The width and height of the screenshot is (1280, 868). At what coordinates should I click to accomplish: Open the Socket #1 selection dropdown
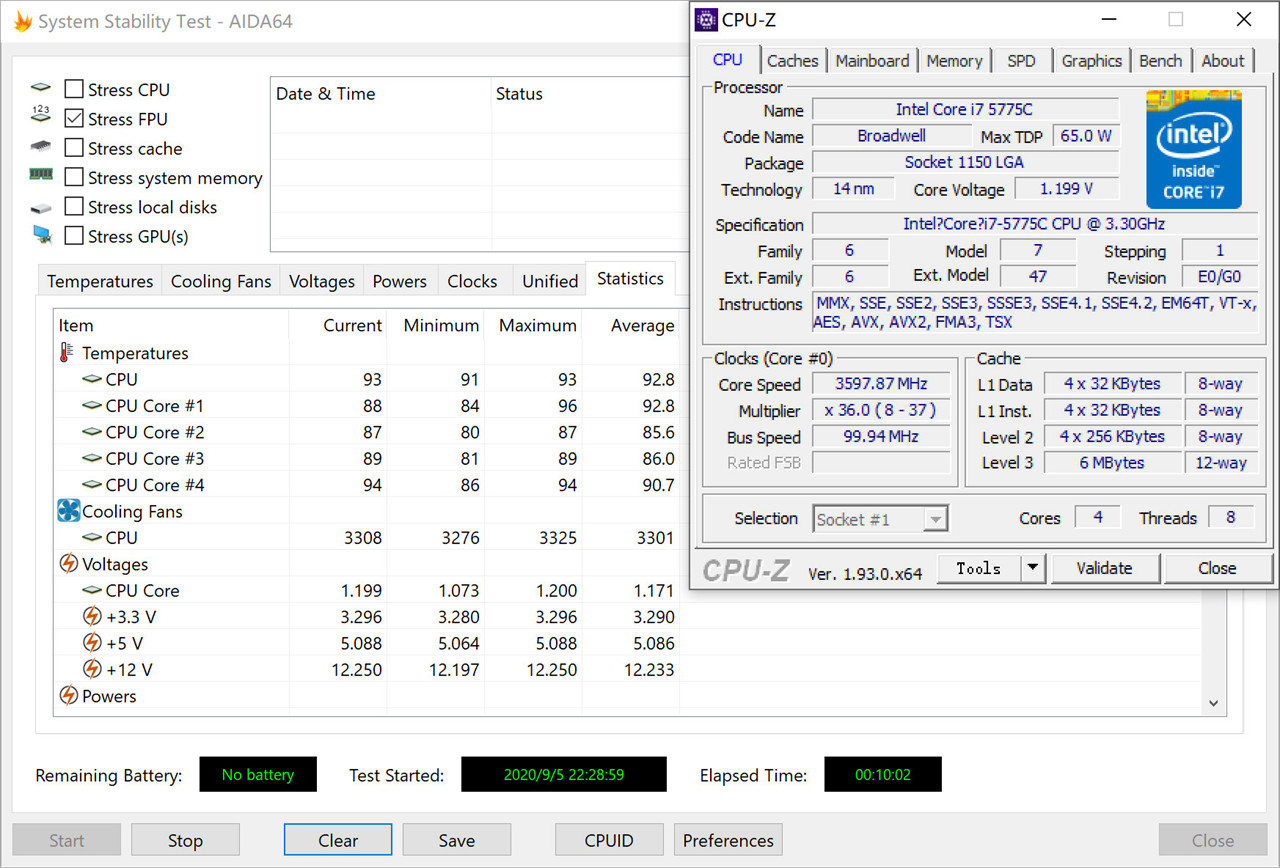880,519
